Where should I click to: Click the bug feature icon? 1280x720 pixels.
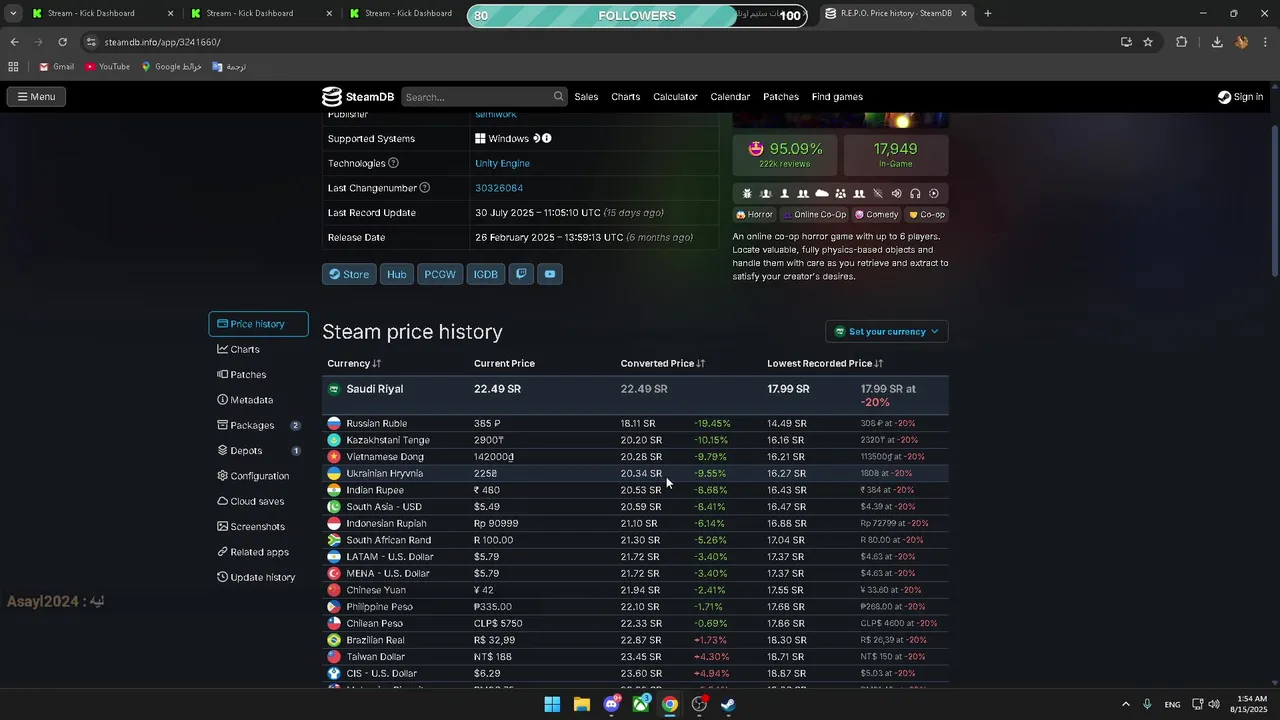(x=747, y=194)
